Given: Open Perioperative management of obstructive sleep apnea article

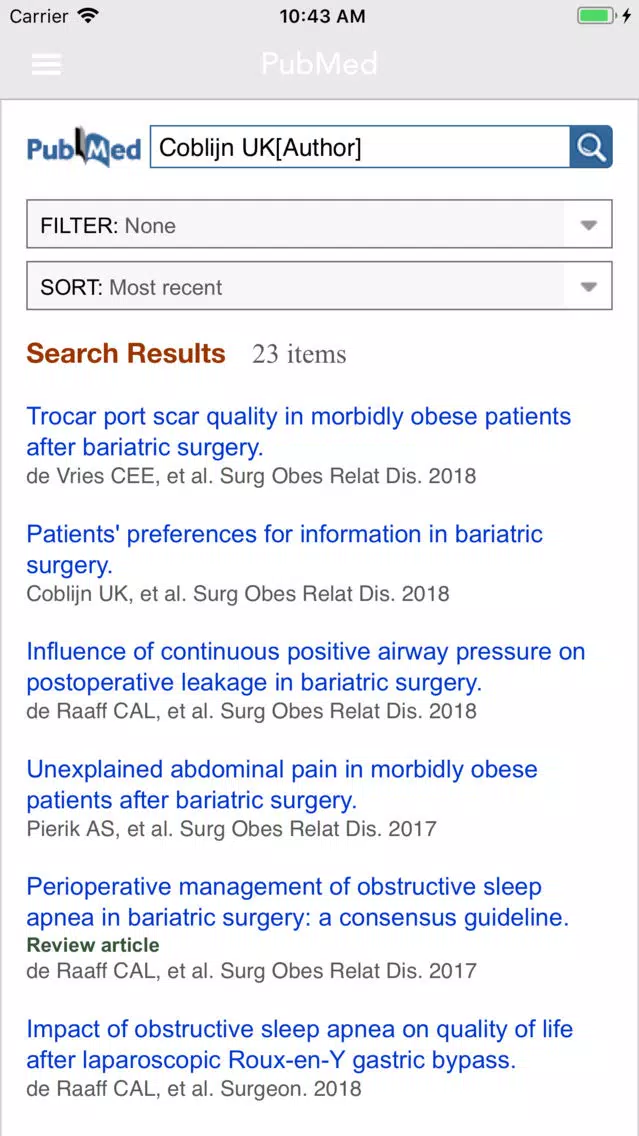Looking at the screenshot, I should [298, 902].
